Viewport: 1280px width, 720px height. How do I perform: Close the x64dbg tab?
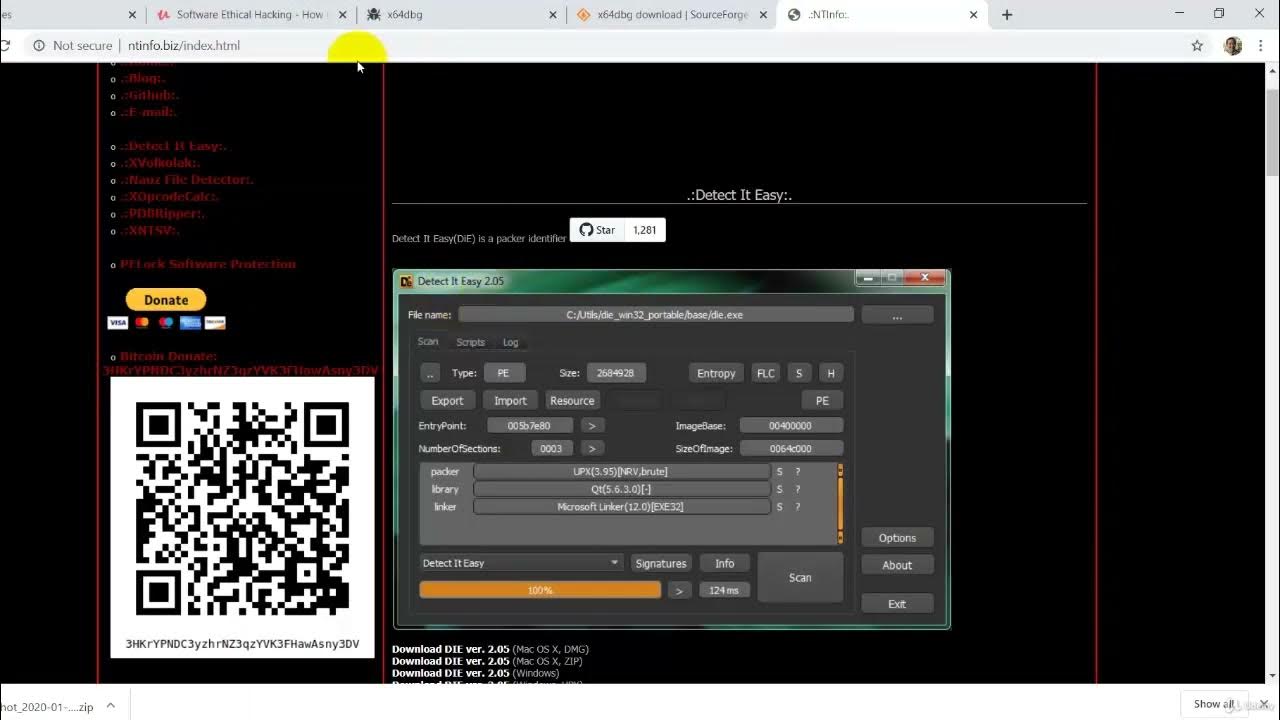(554, 15)
